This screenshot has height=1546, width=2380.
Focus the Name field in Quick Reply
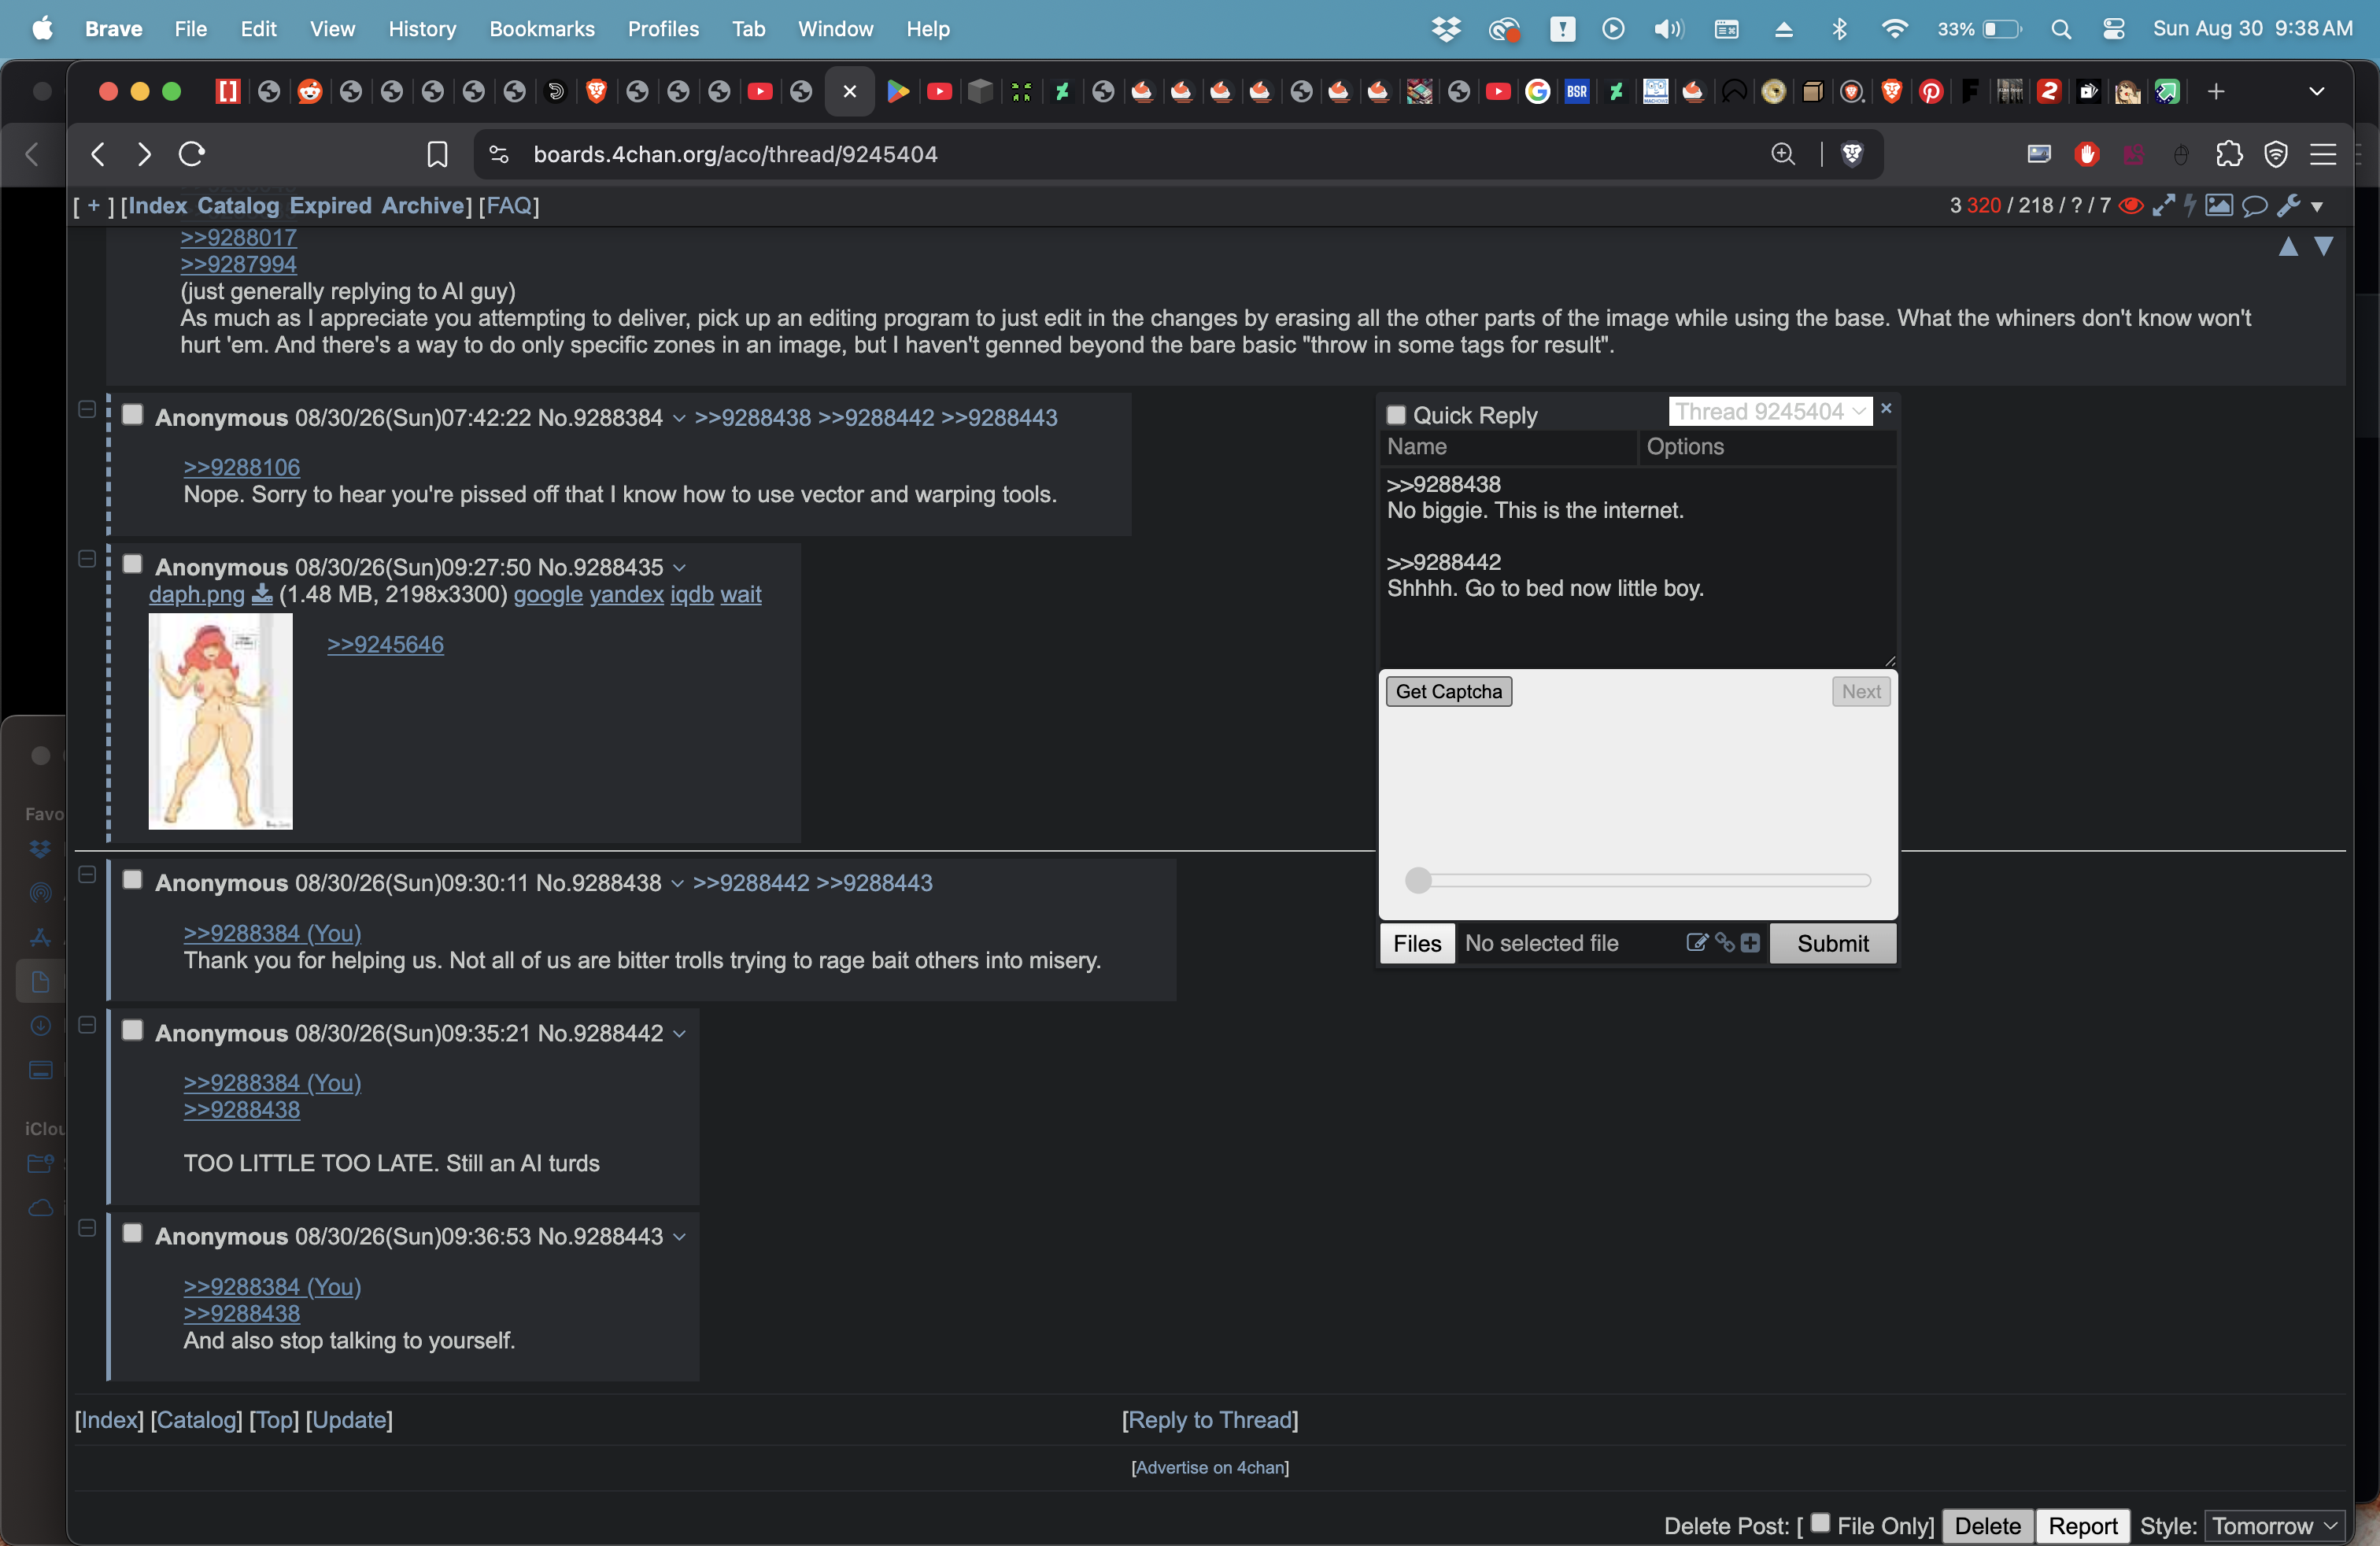pos(1508,447)
